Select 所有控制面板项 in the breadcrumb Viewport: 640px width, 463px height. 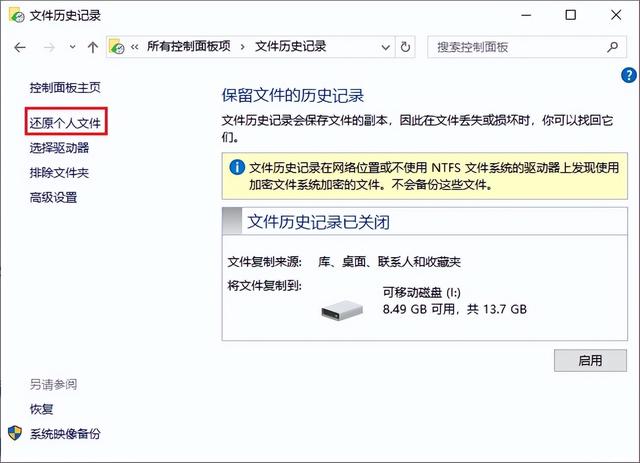189,46
